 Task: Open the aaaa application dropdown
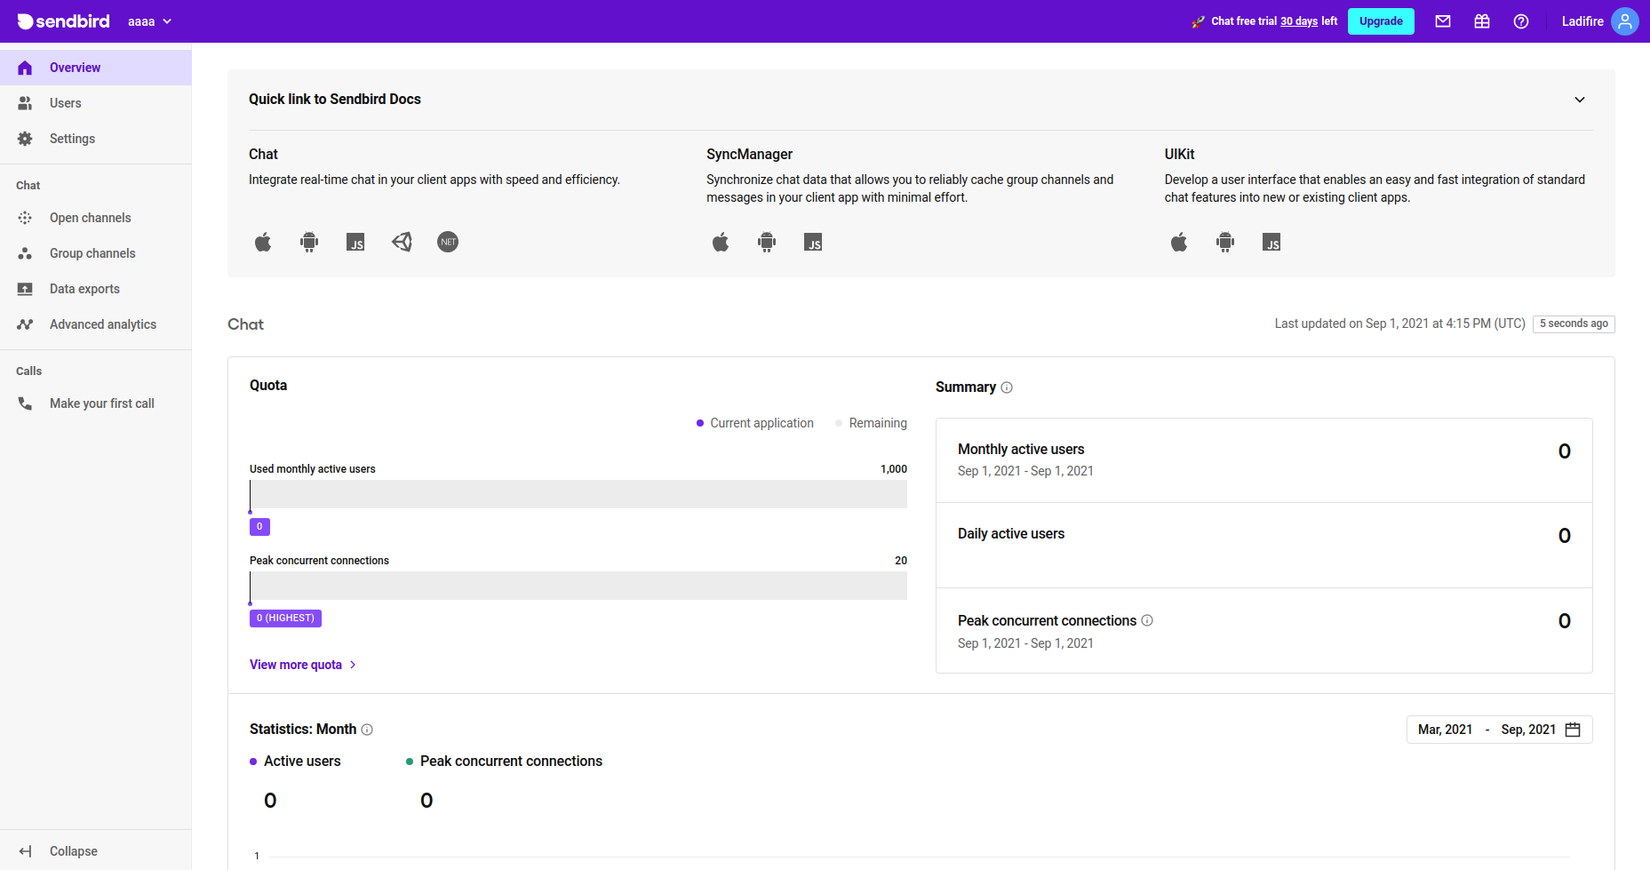[x=150, y=21]
